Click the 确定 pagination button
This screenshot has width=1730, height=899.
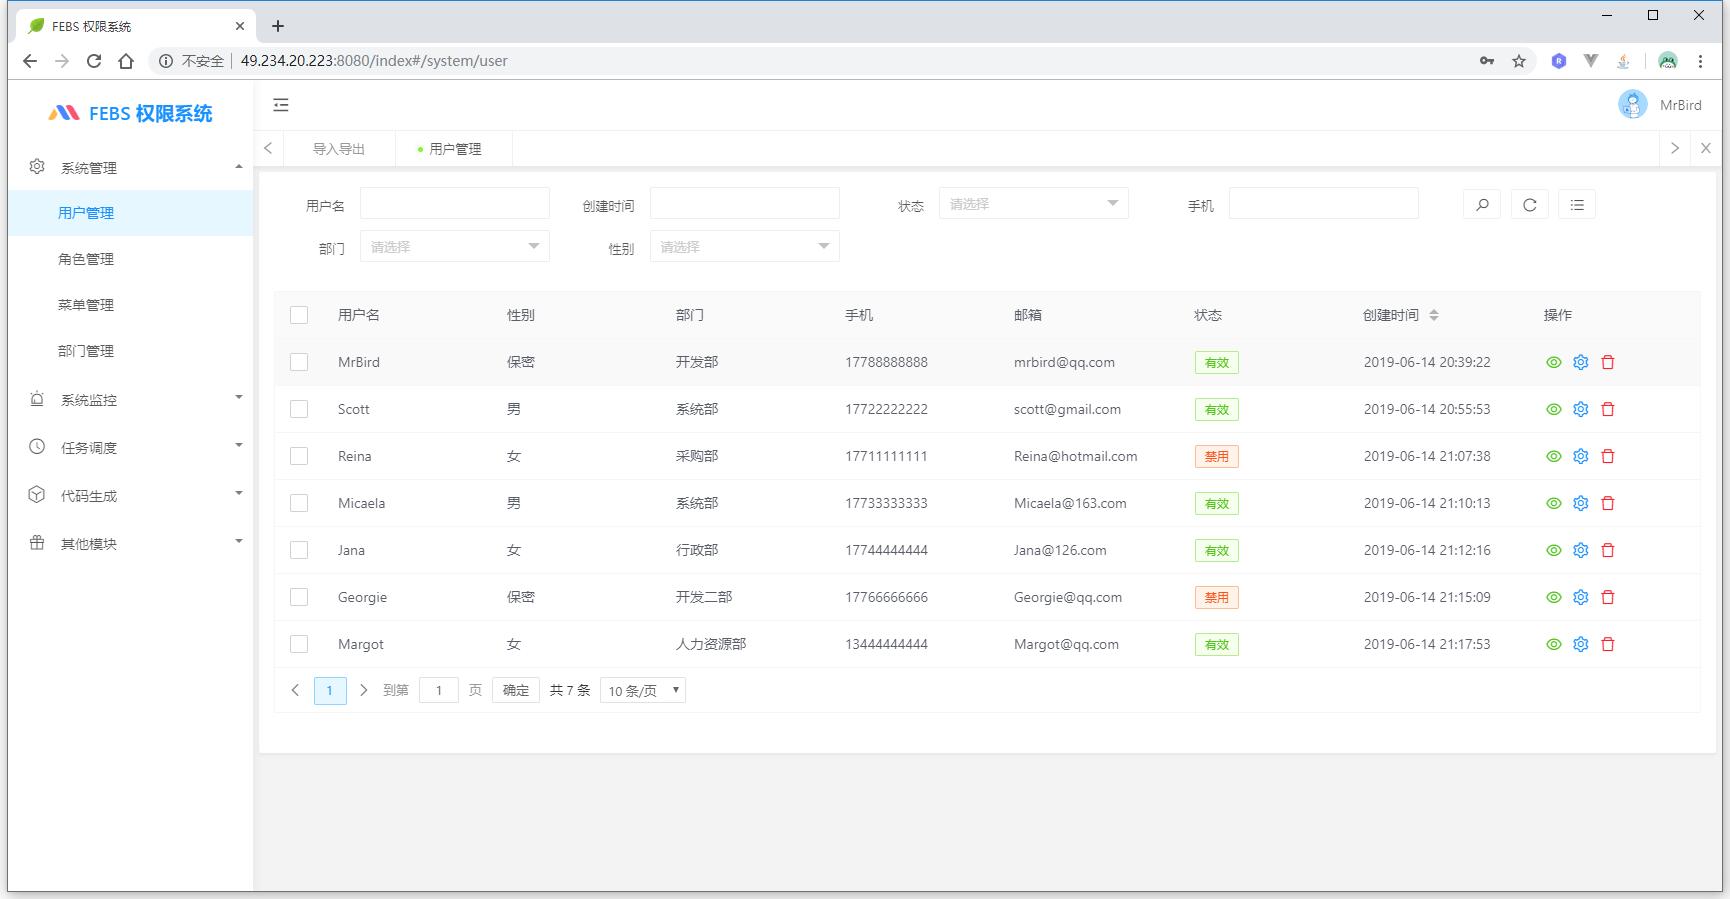tap(516, 690)
